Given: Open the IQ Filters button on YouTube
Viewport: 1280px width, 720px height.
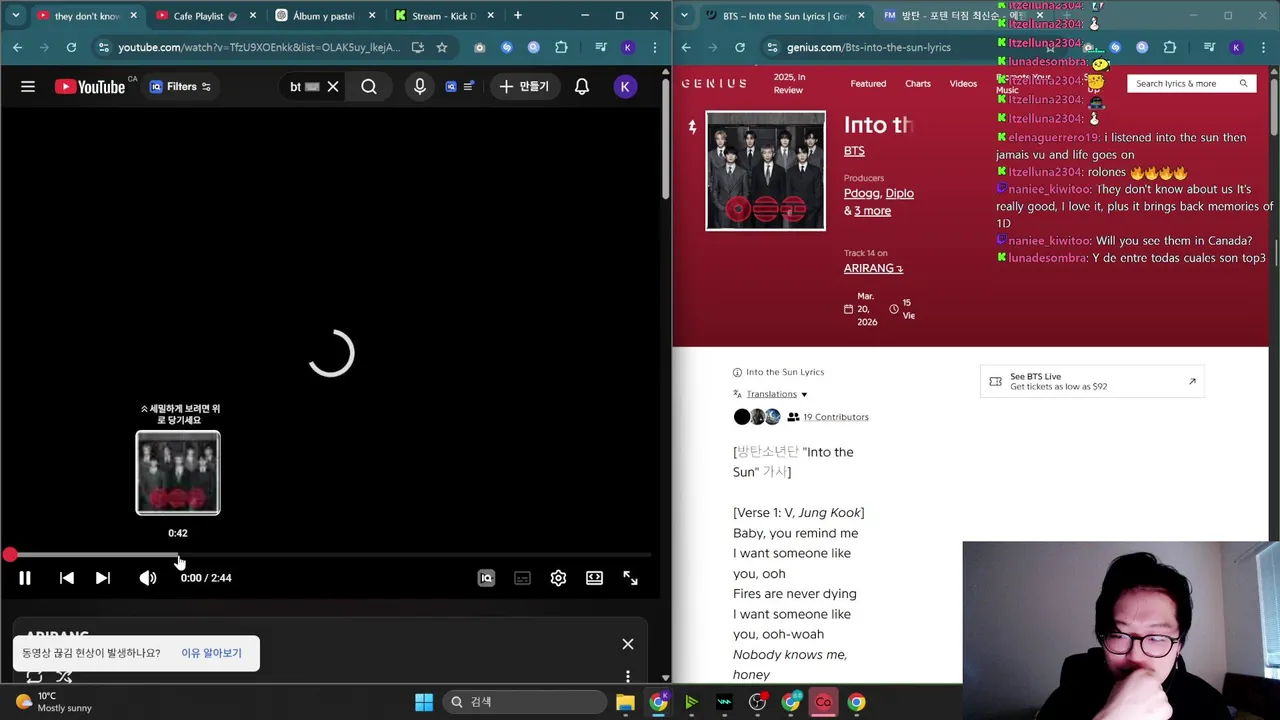Looking at the screenshot, I should click(x=180, y=87).
